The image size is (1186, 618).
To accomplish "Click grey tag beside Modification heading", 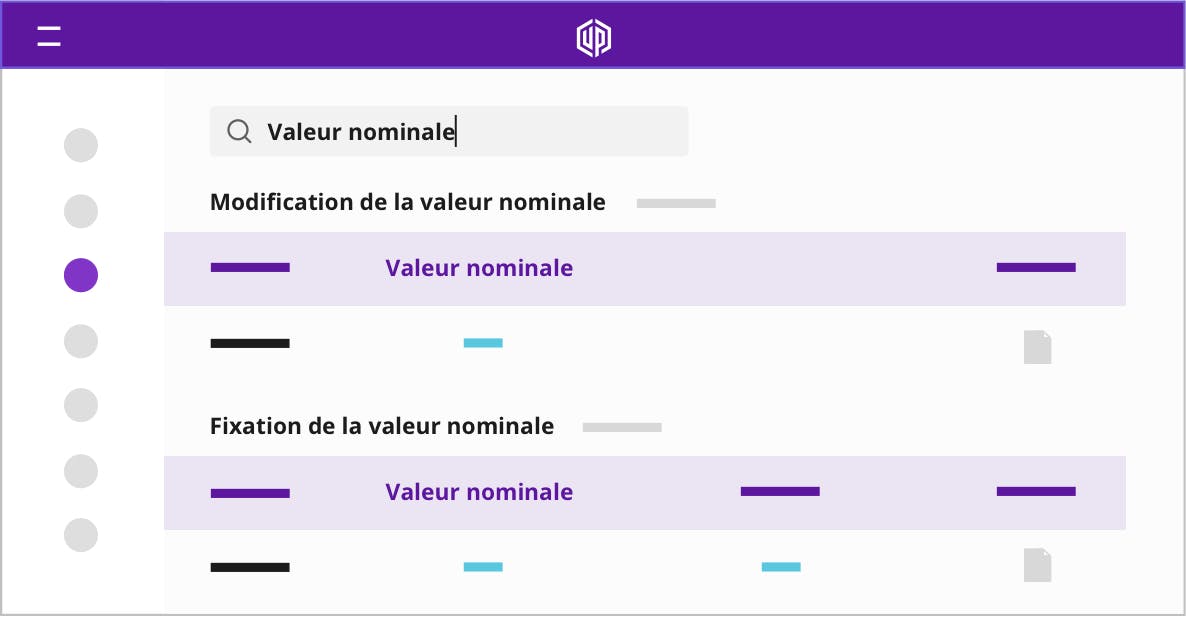I will (x=676, y=203).
